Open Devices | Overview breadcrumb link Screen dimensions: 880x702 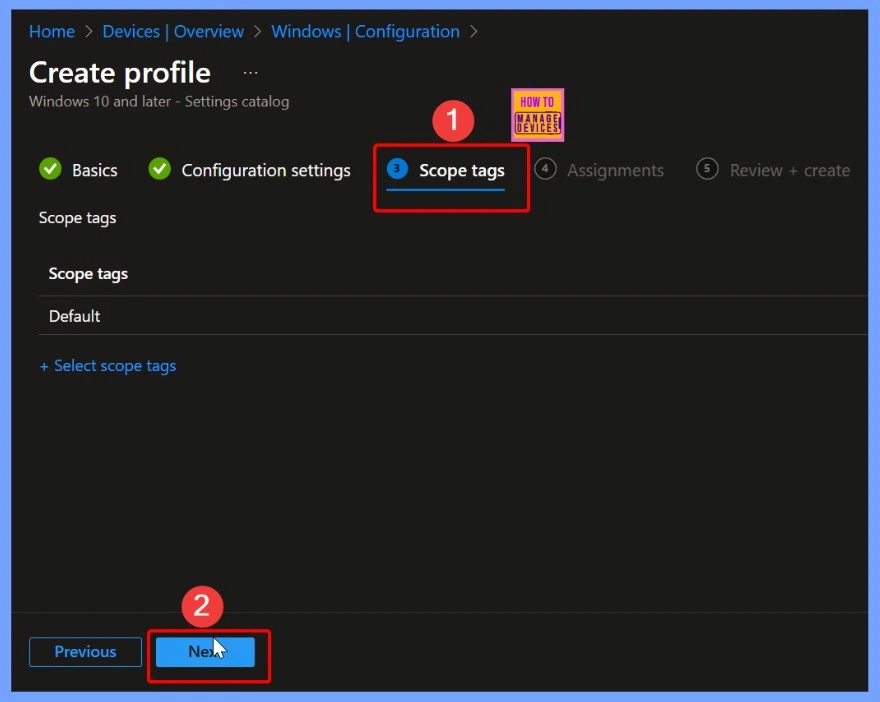(173, 32)
